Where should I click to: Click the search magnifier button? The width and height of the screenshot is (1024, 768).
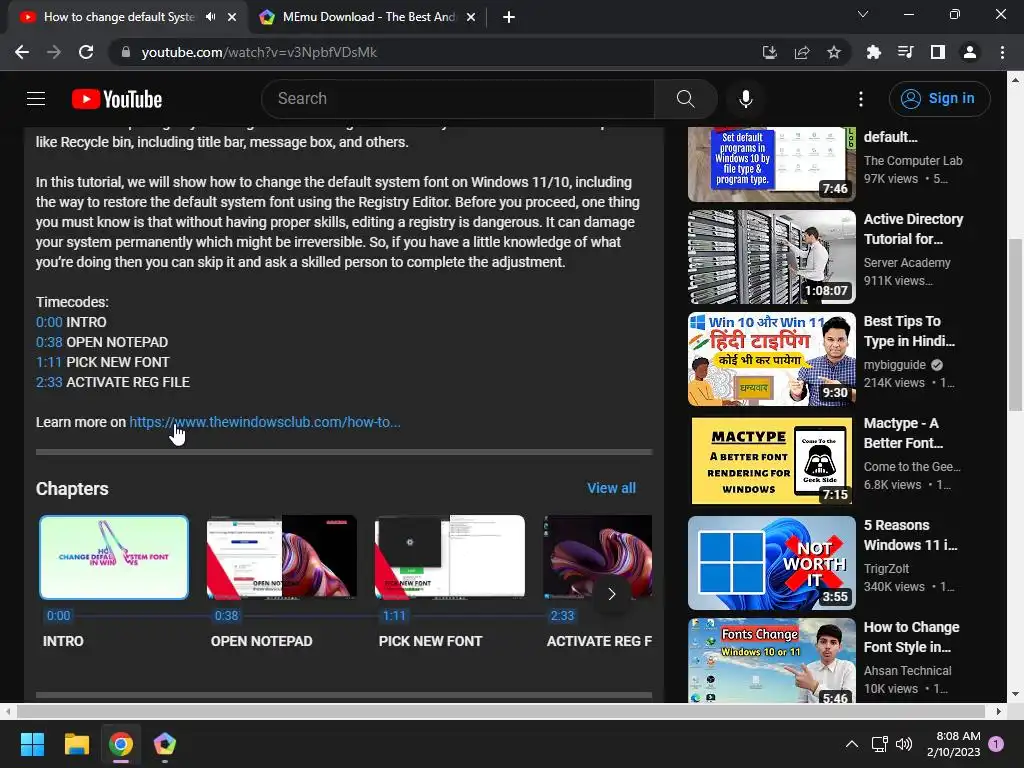(x=686, y=99)
